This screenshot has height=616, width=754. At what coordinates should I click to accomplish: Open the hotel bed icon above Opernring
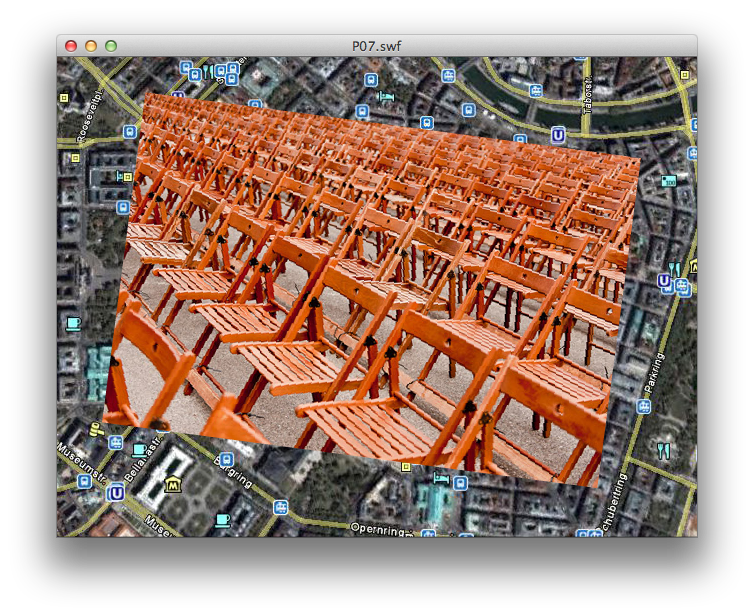(441, 480)
